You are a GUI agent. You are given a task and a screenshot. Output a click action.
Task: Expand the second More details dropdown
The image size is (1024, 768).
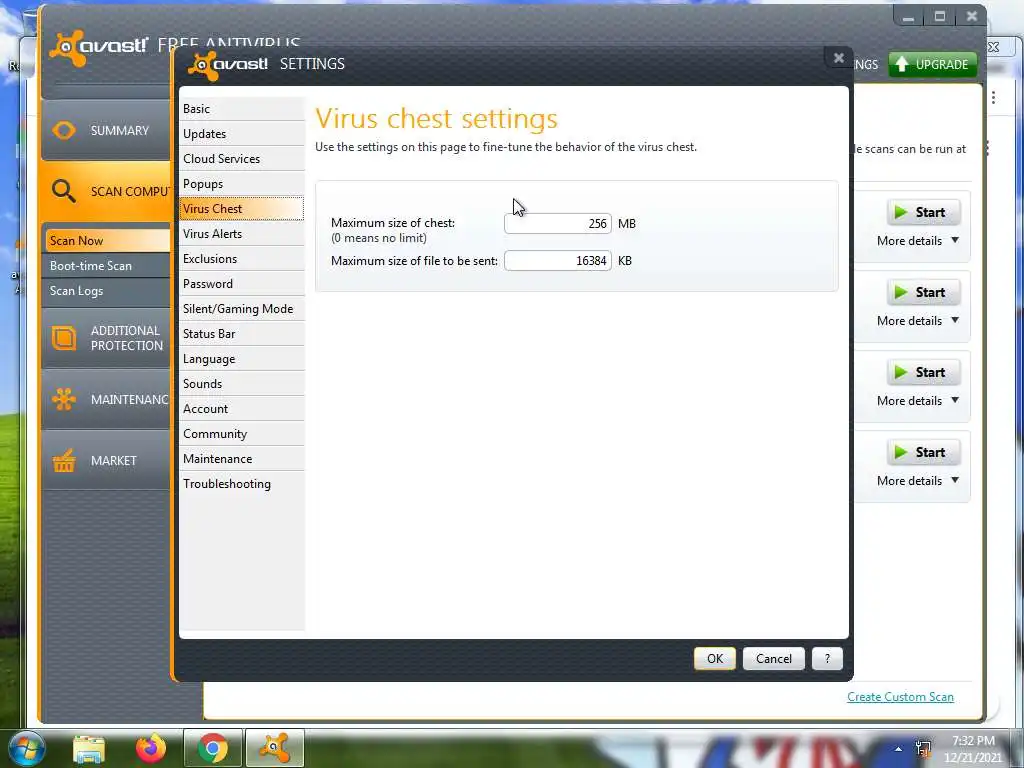[918, 321]
